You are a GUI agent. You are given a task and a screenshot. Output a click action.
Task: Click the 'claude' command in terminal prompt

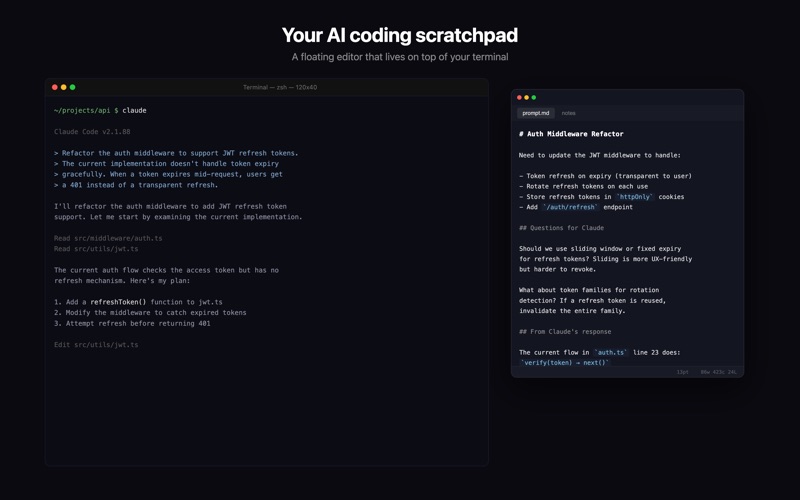coord(134,110)
